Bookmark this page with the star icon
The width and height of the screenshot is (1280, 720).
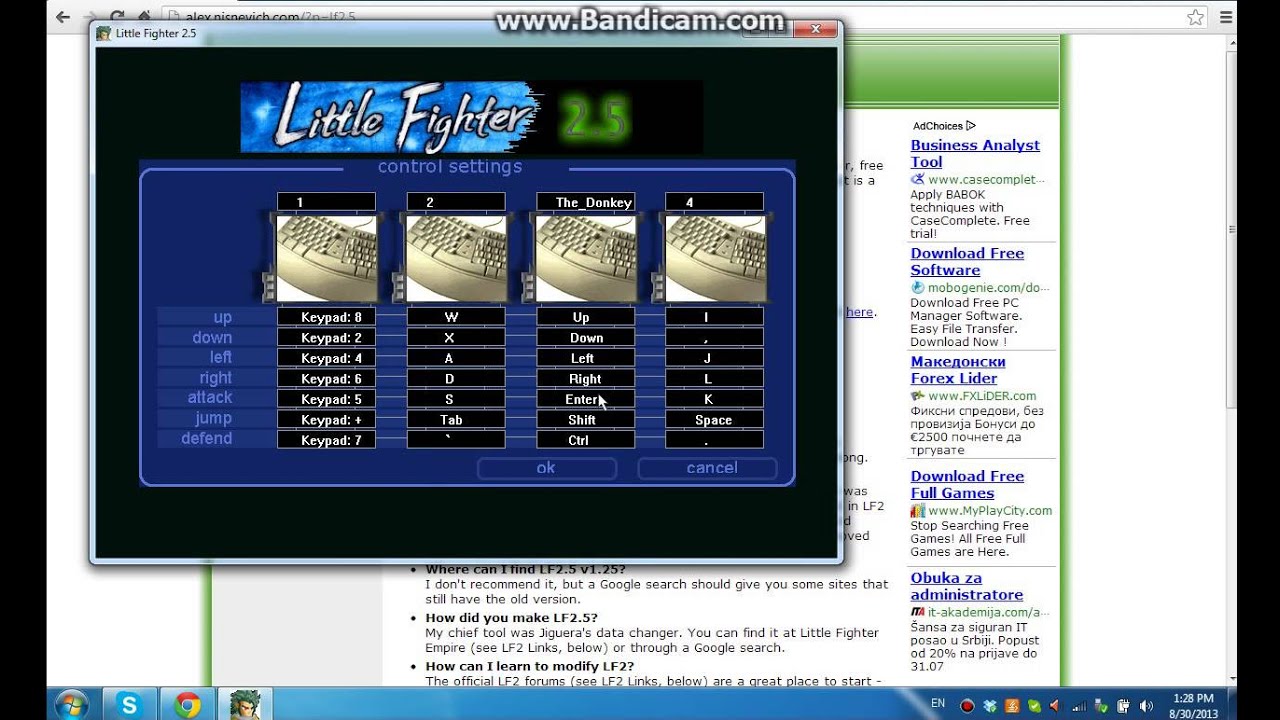click(1195, 17)
